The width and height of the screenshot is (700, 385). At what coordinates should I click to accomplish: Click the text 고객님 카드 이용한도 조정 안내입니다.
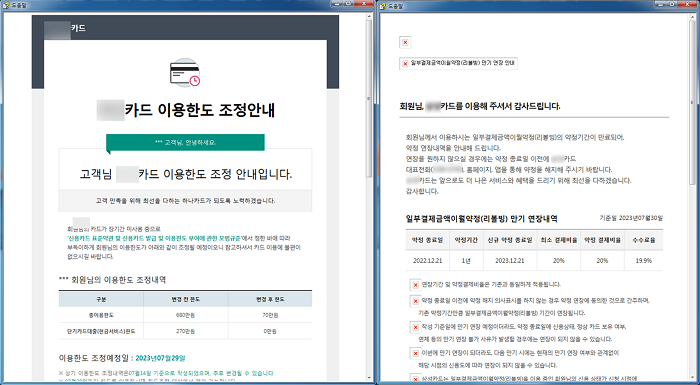185,174
